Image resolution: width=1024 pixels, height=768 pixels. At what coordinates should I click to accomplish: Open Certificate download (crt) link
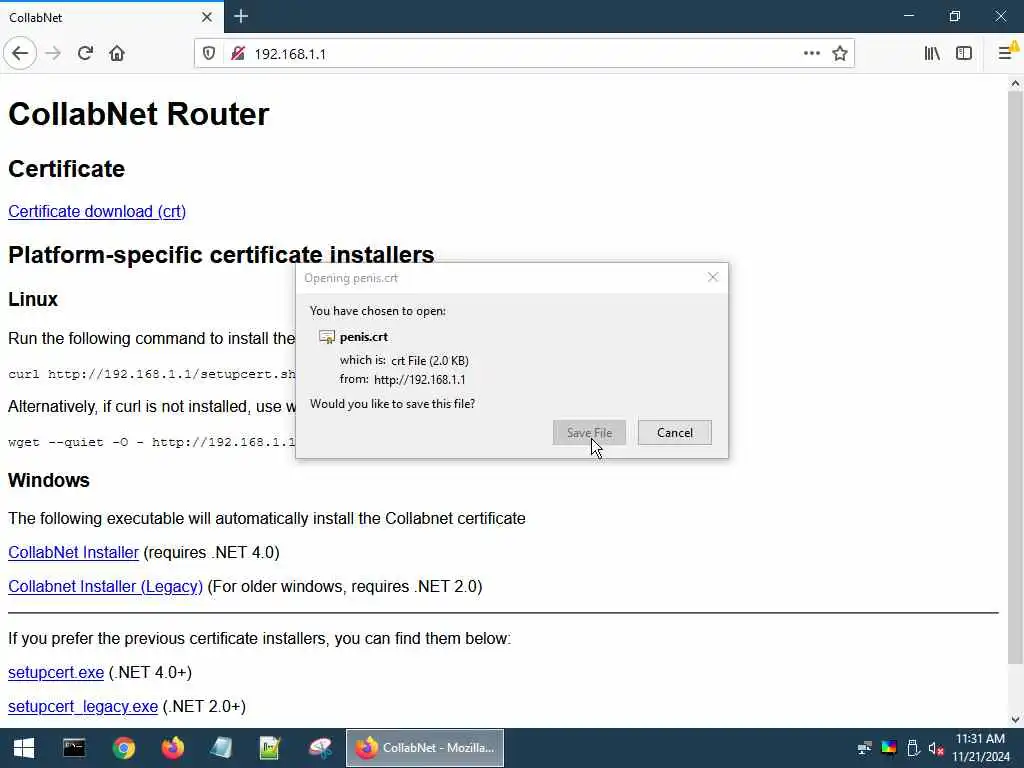pos(97,212)
